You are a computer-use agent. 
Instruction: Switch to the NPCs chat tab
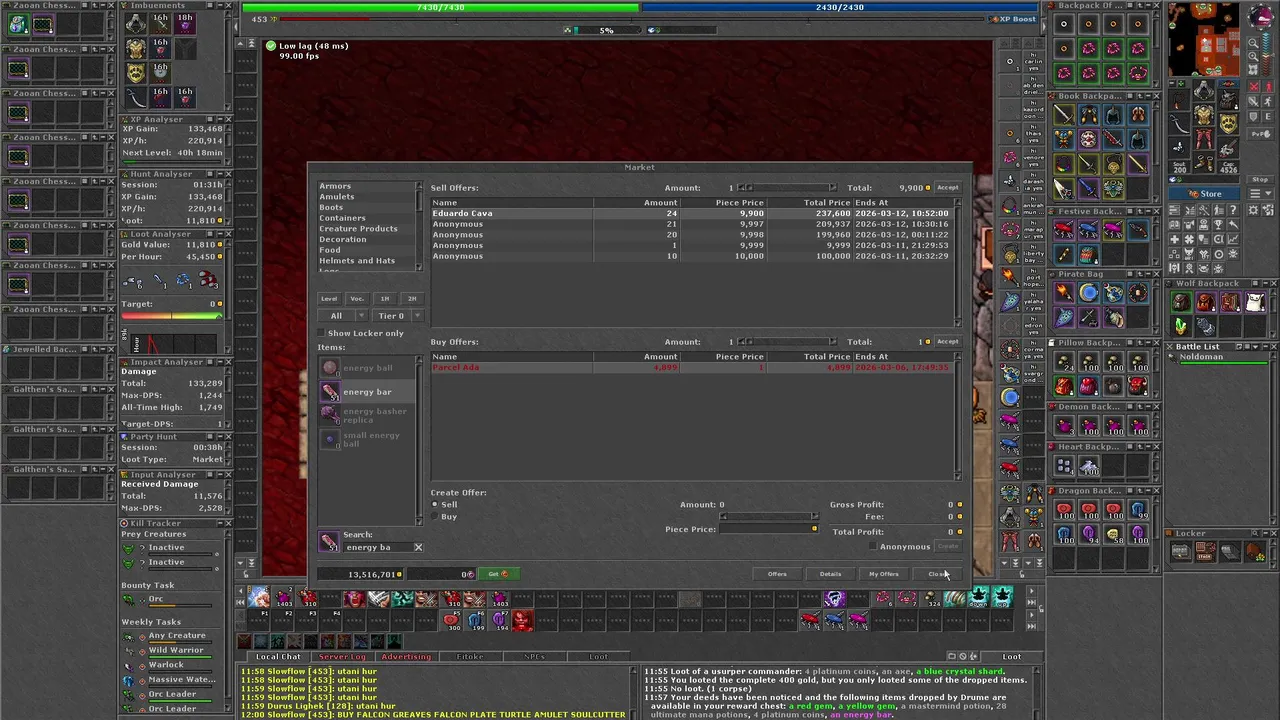(x=534, y=656)
